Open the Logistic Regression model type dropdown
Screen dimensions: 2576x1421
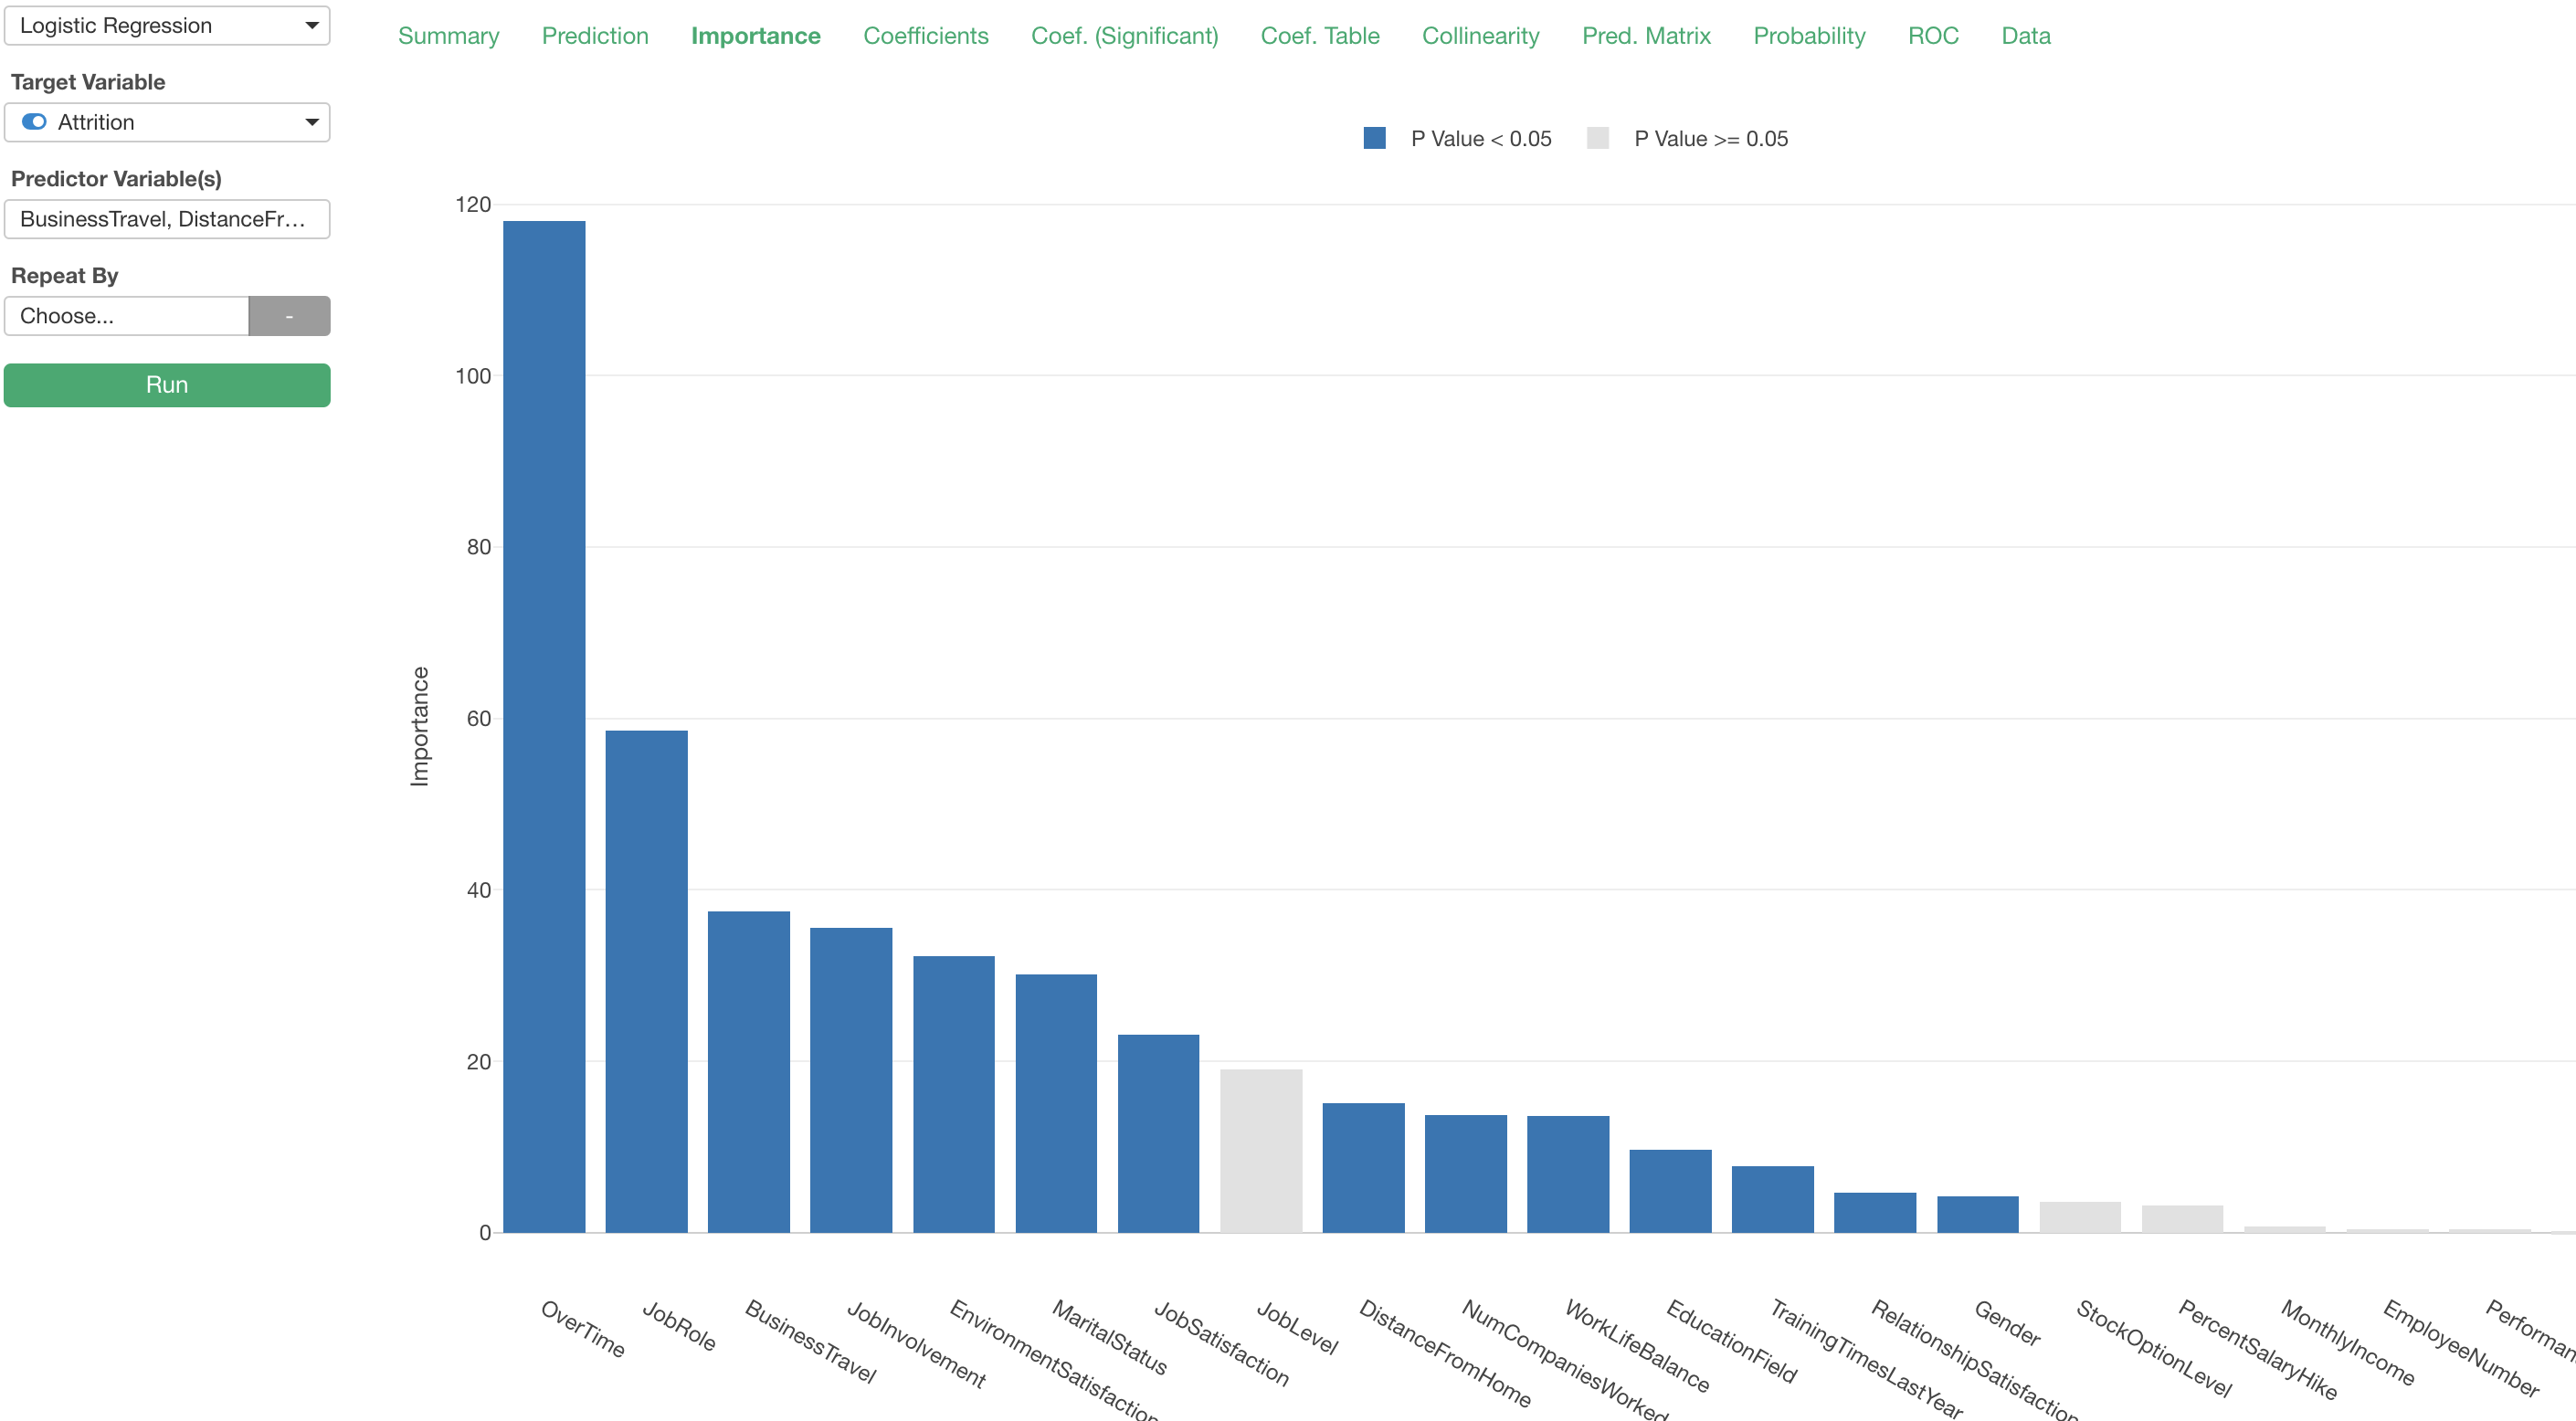[167, 25]
